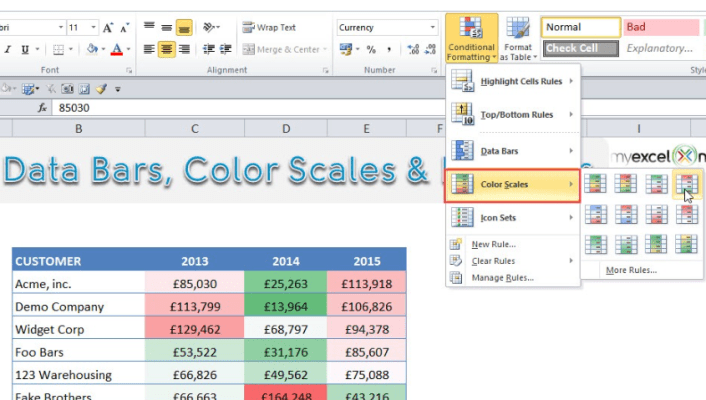The image size is (706, 400).
Task: Click the borders icon
Action: click(58, 49)
